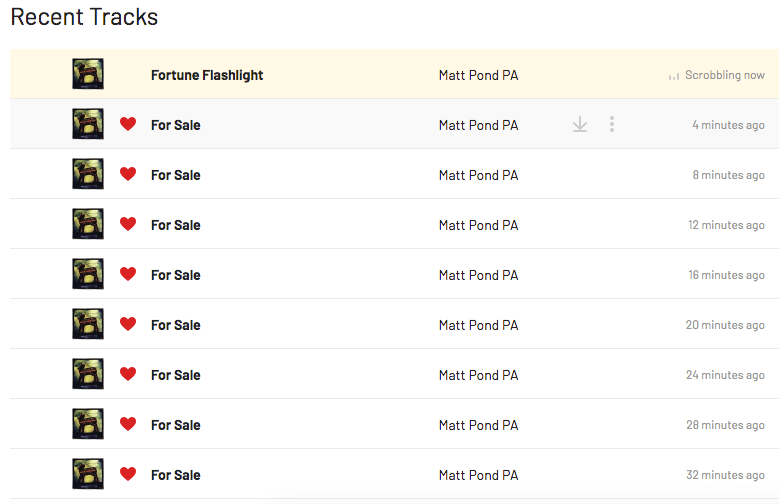Click album art of Fortune Flashlight
Image resolution: width=779 pixels, height=504 pixels.
[x=88, y=75]
